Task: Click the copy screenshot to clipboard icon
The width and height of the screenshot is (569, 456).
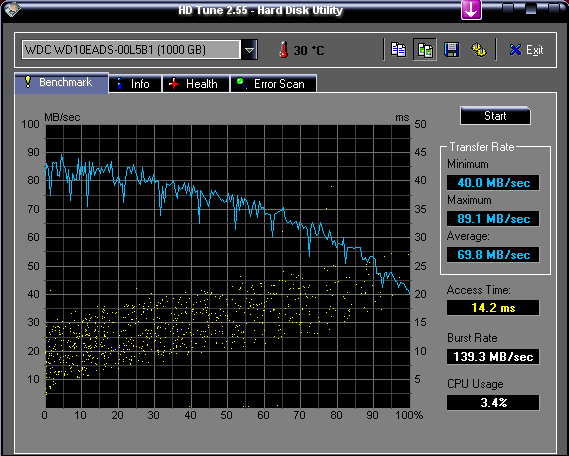Action: pos(425,50)
